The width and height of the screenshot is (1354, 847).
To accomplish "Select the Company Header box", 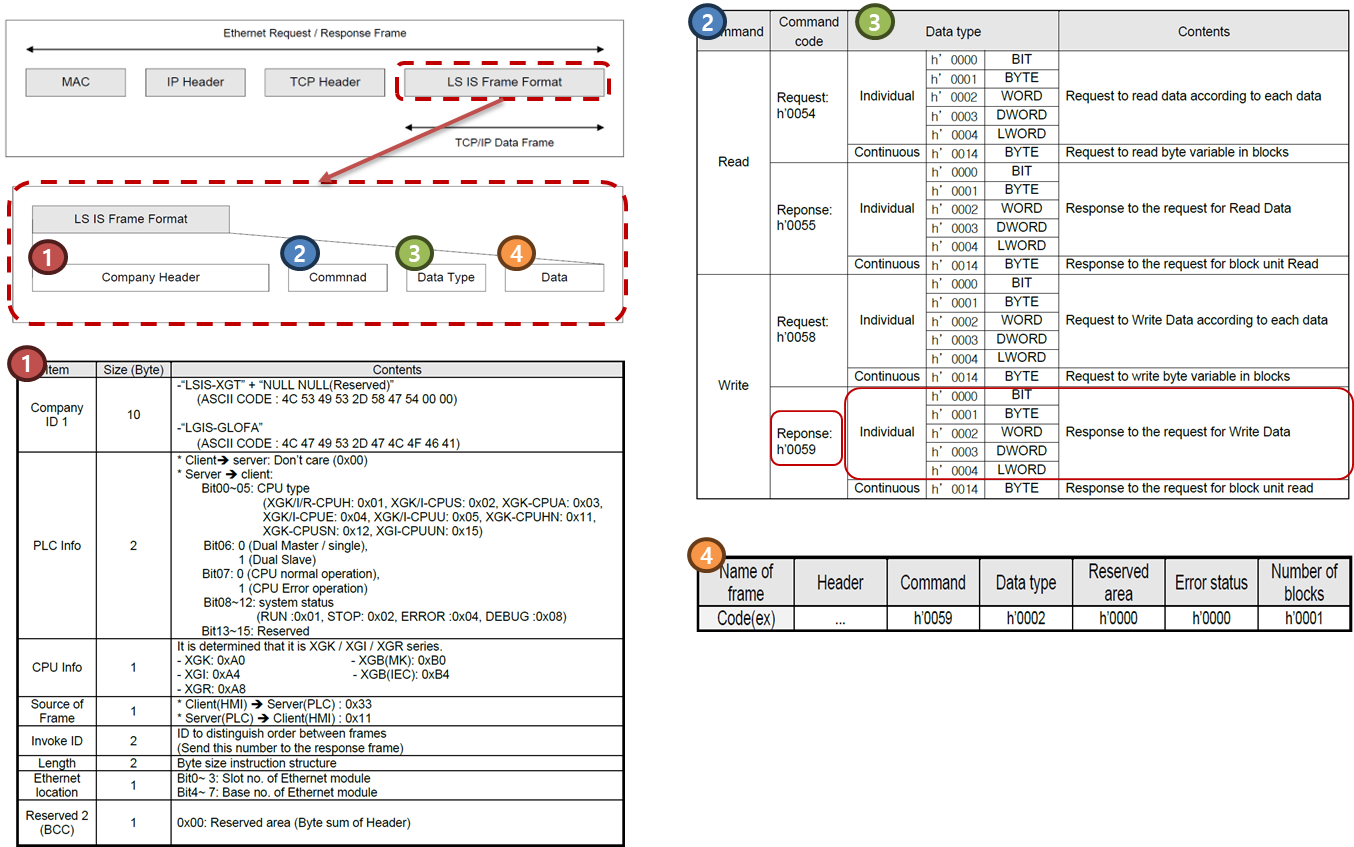I will 151,277.
